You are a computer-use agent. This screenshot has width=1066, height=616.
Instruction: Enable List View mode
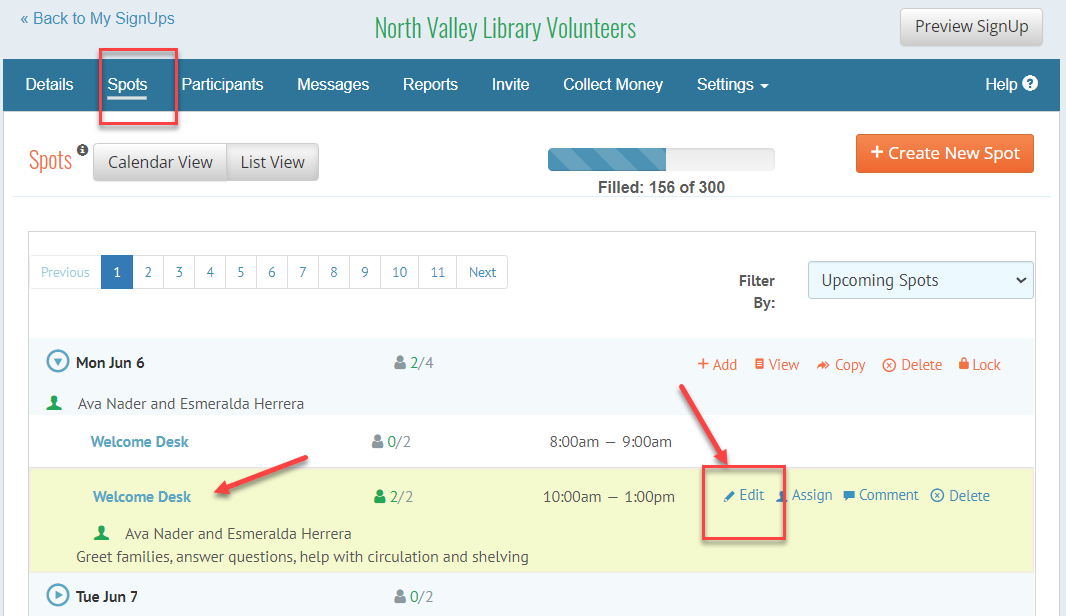click(272, 161)
